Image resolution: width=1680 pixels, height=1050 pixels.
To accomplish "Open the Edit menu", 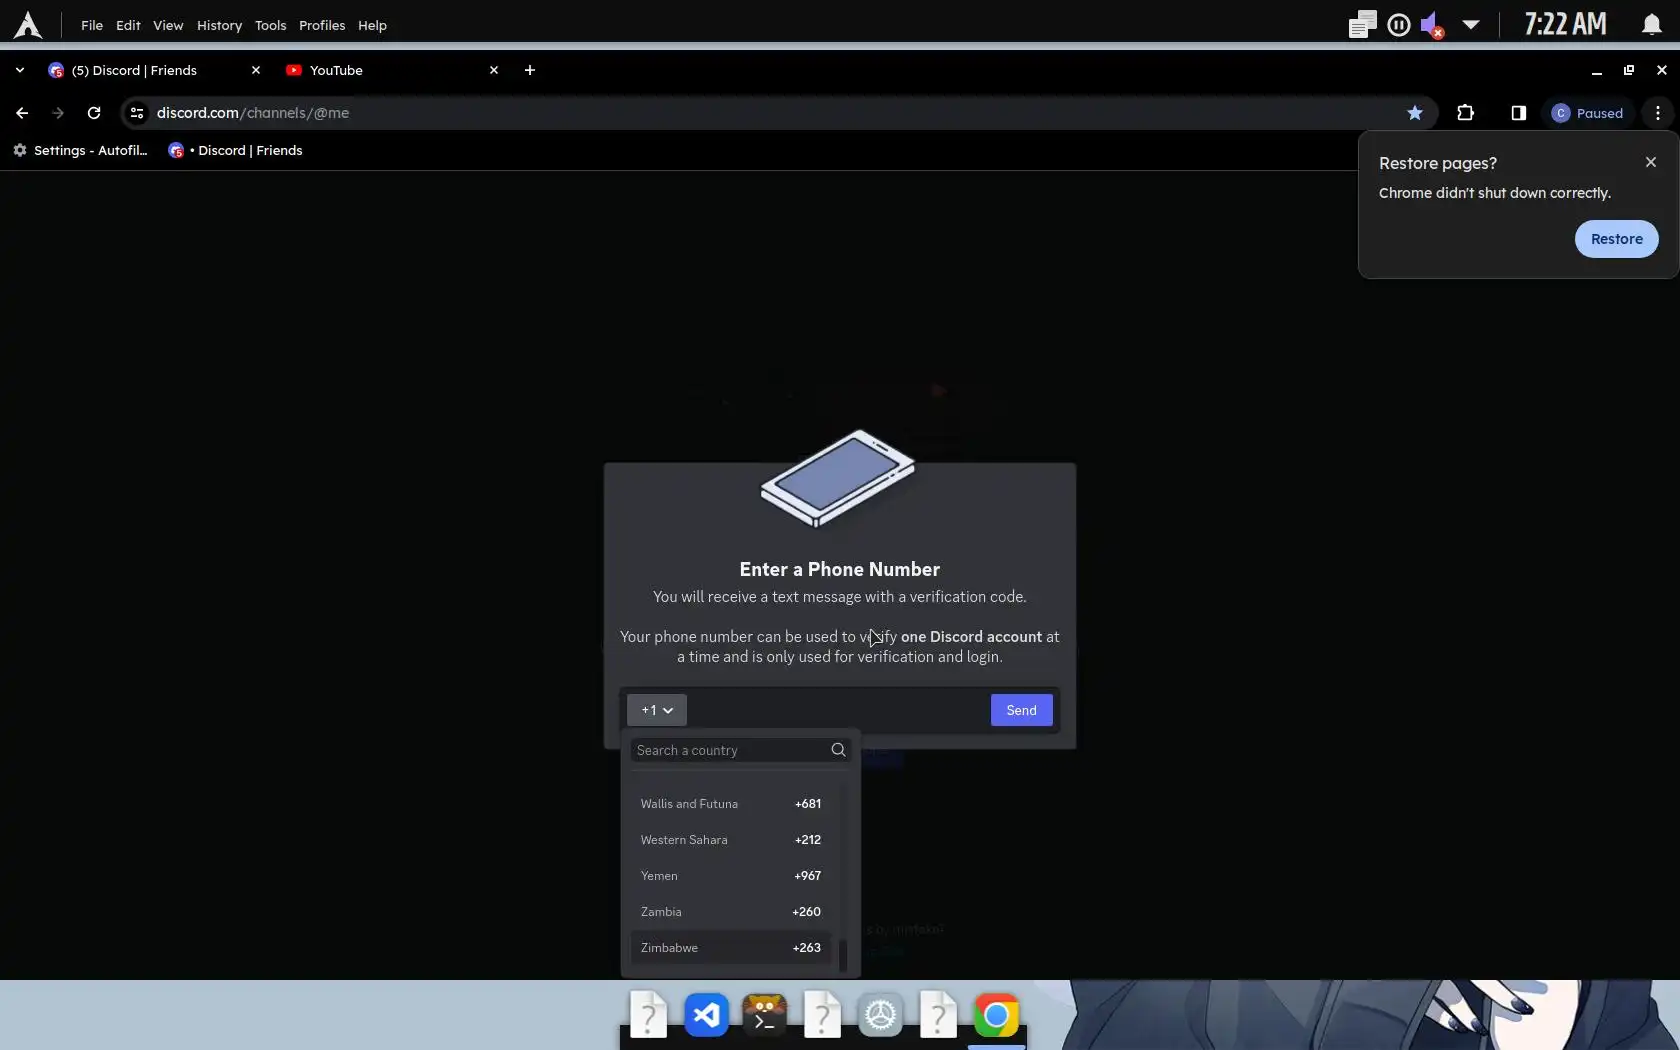I will [128, 25].
